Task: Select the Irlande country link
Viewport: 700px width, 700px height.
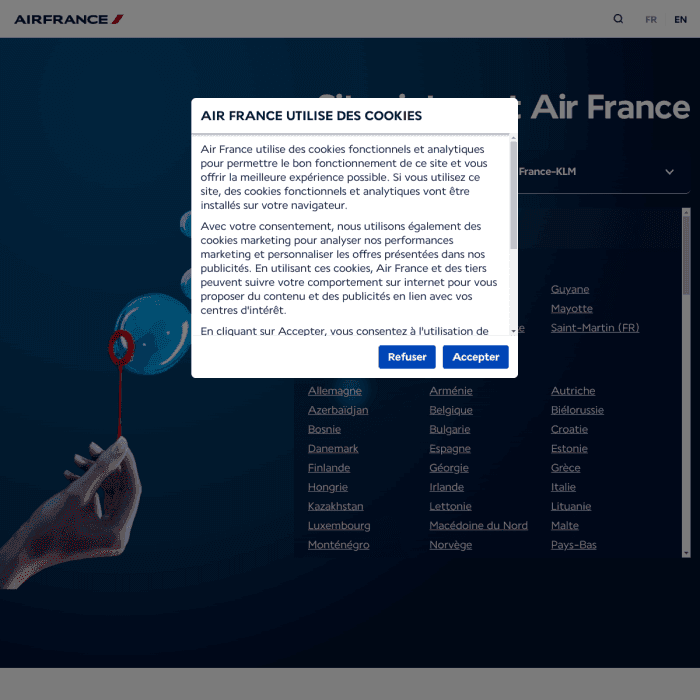Action: (446, 487)
